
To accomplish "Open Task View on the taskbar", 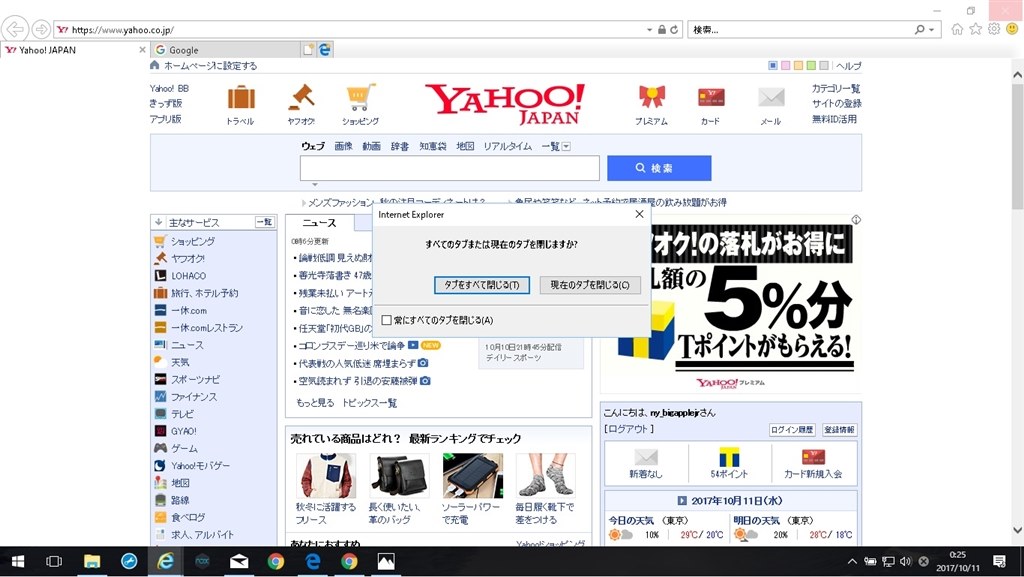I will point(54,561).
